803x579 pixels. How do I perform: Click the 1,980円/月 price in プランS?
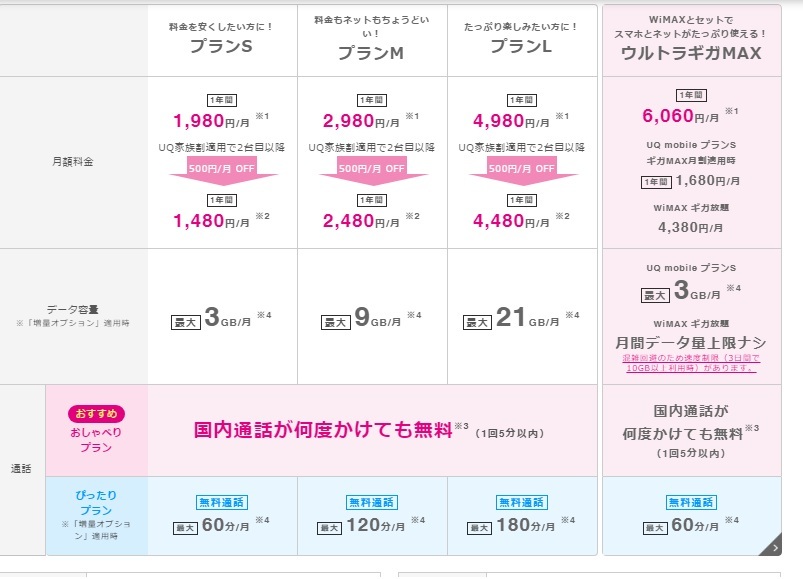[212, 122]
